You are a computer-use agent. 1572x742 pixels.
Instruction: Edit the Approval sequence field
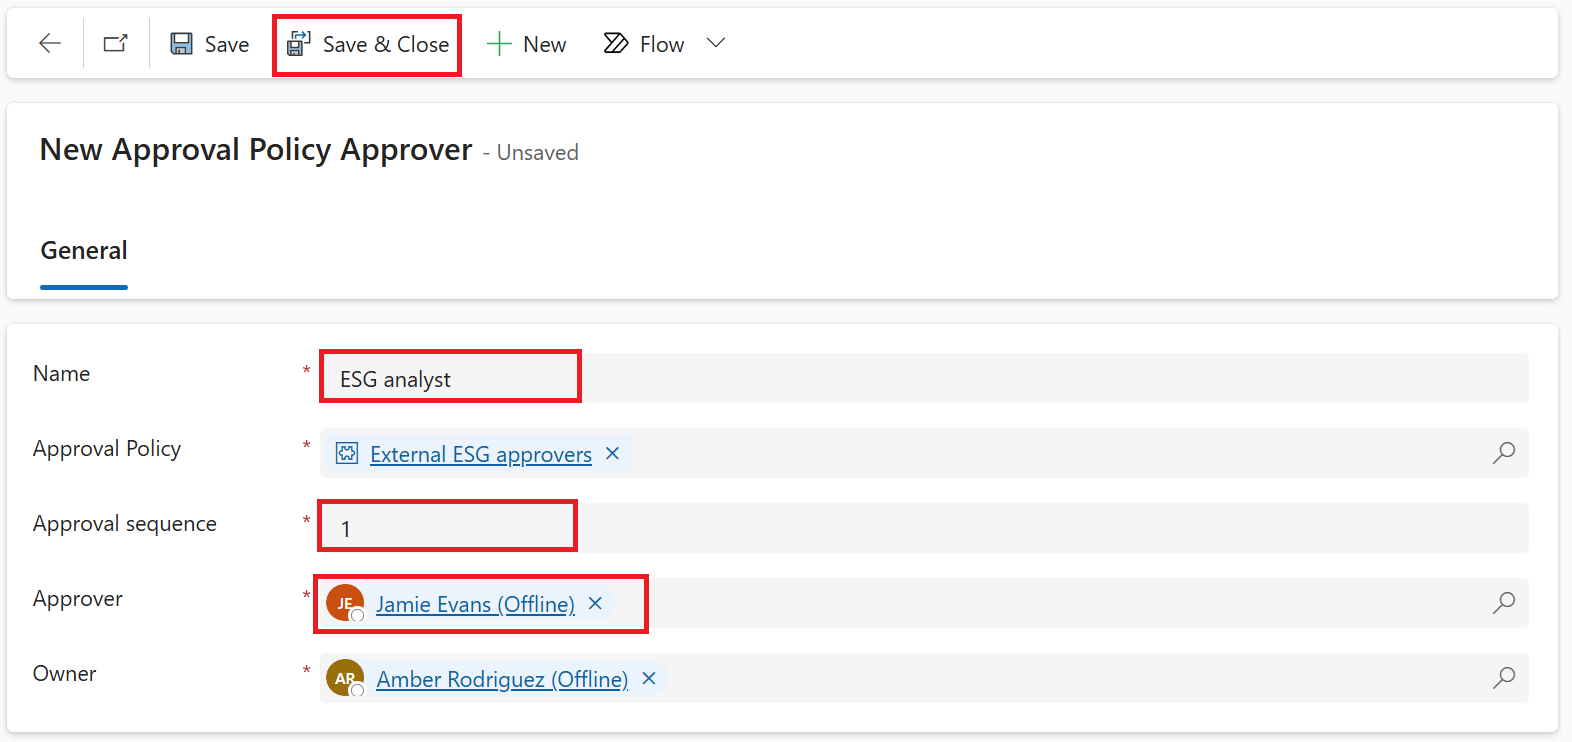pos(924,528)
